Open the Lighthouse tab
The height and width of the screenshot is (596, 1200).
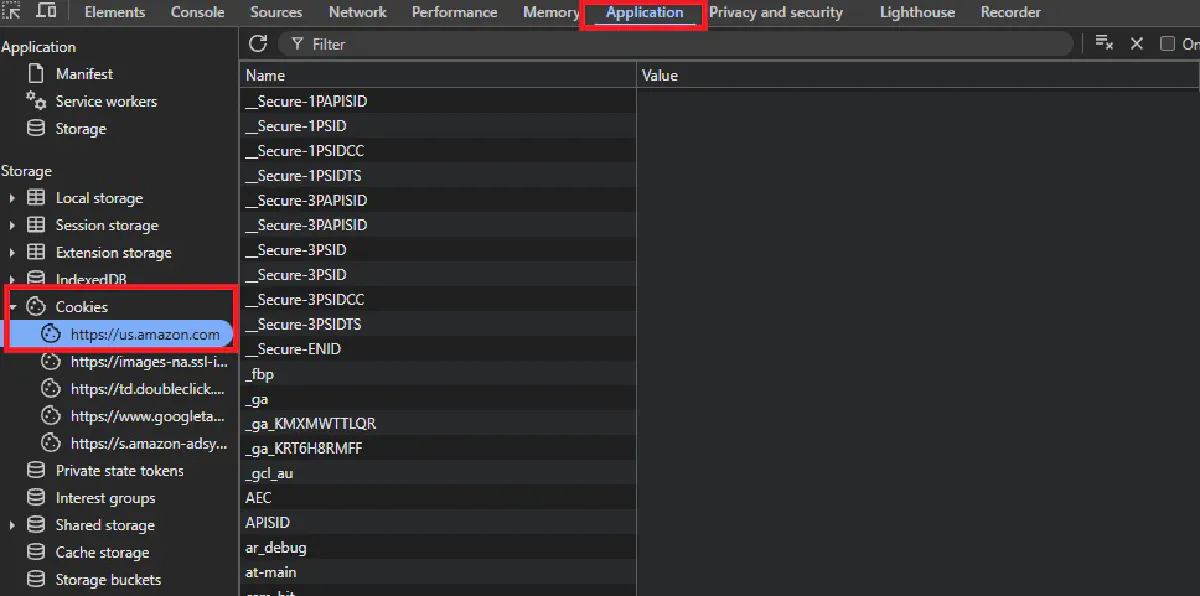click(x=917, y=12)
